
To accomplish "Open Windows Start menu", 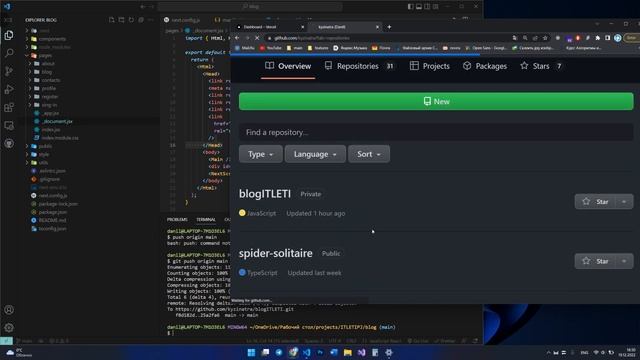I will (x=251, y=352).
